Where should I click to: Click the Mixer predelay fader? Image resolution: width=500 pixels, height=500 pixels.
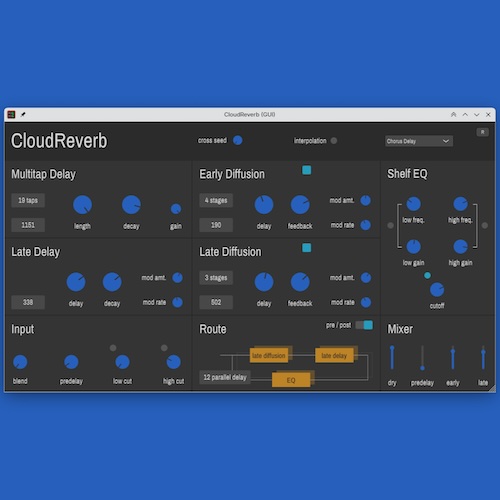pyautogui.click(x=422, y=358)
